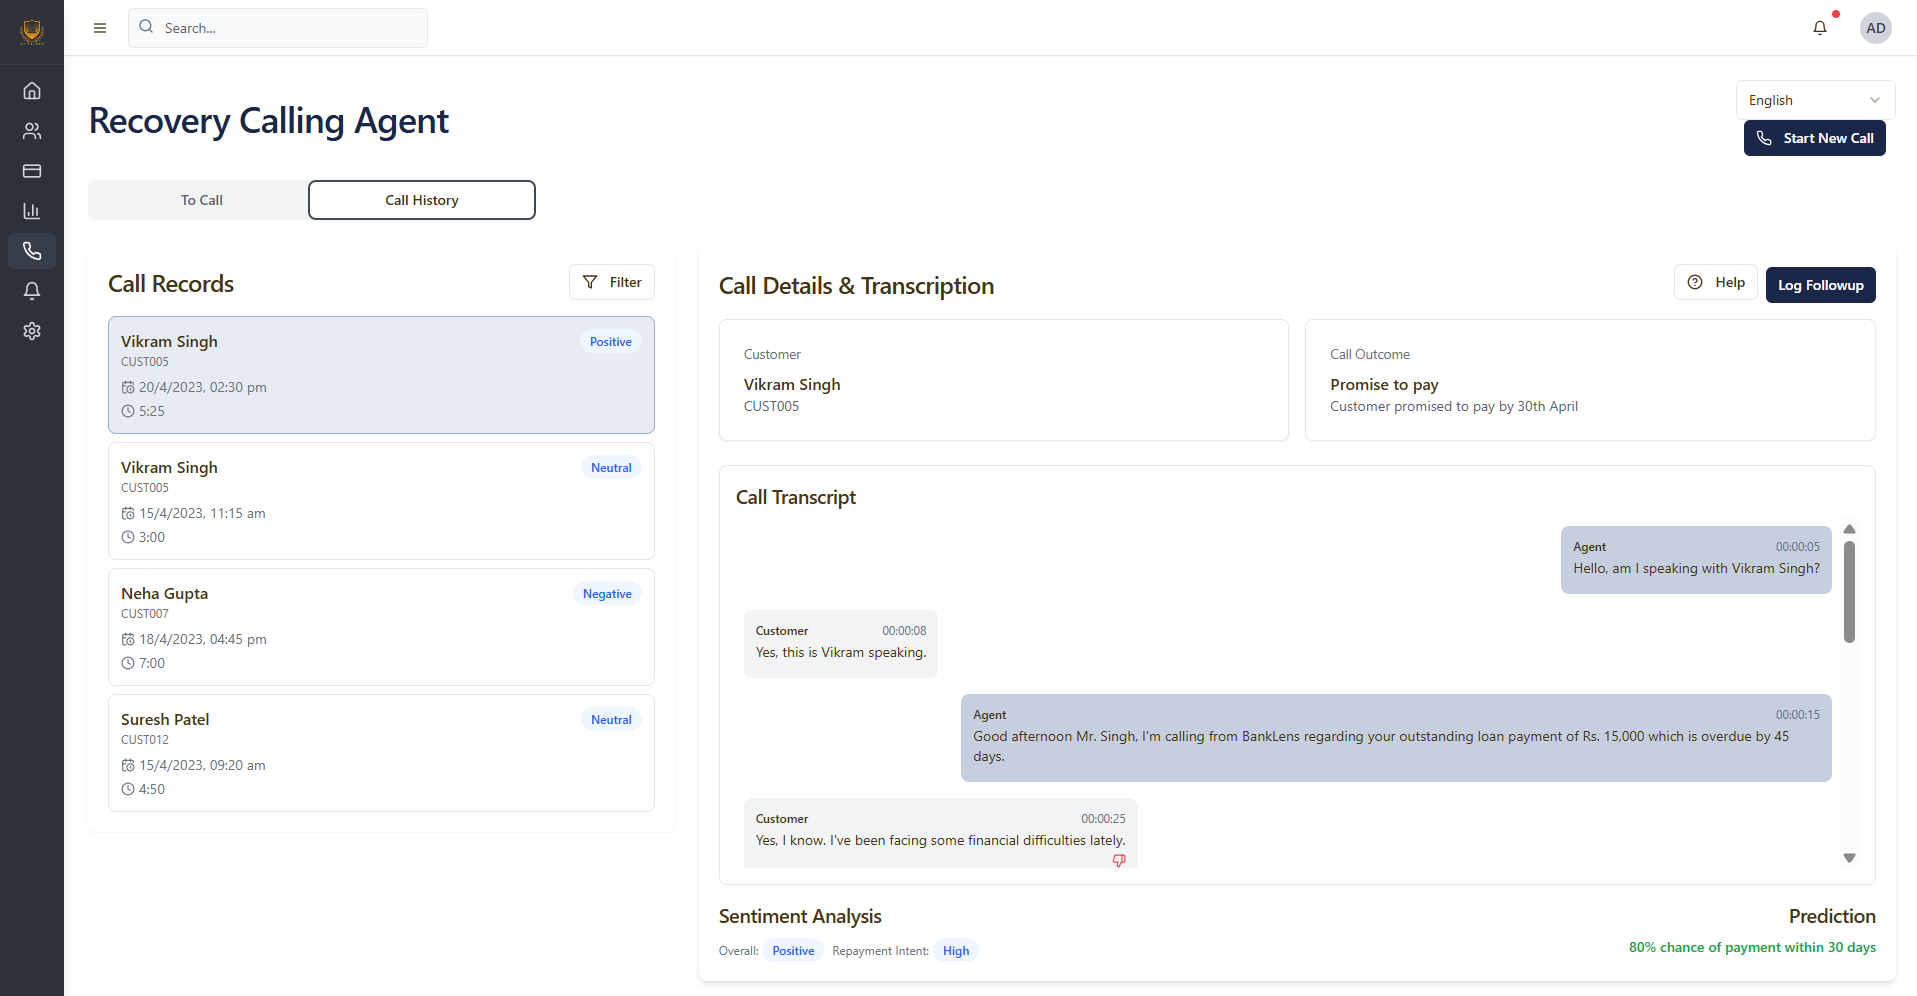Click the Log Followup button
This screenshot has height=996, width=1917.
(x=1820, y=285)
